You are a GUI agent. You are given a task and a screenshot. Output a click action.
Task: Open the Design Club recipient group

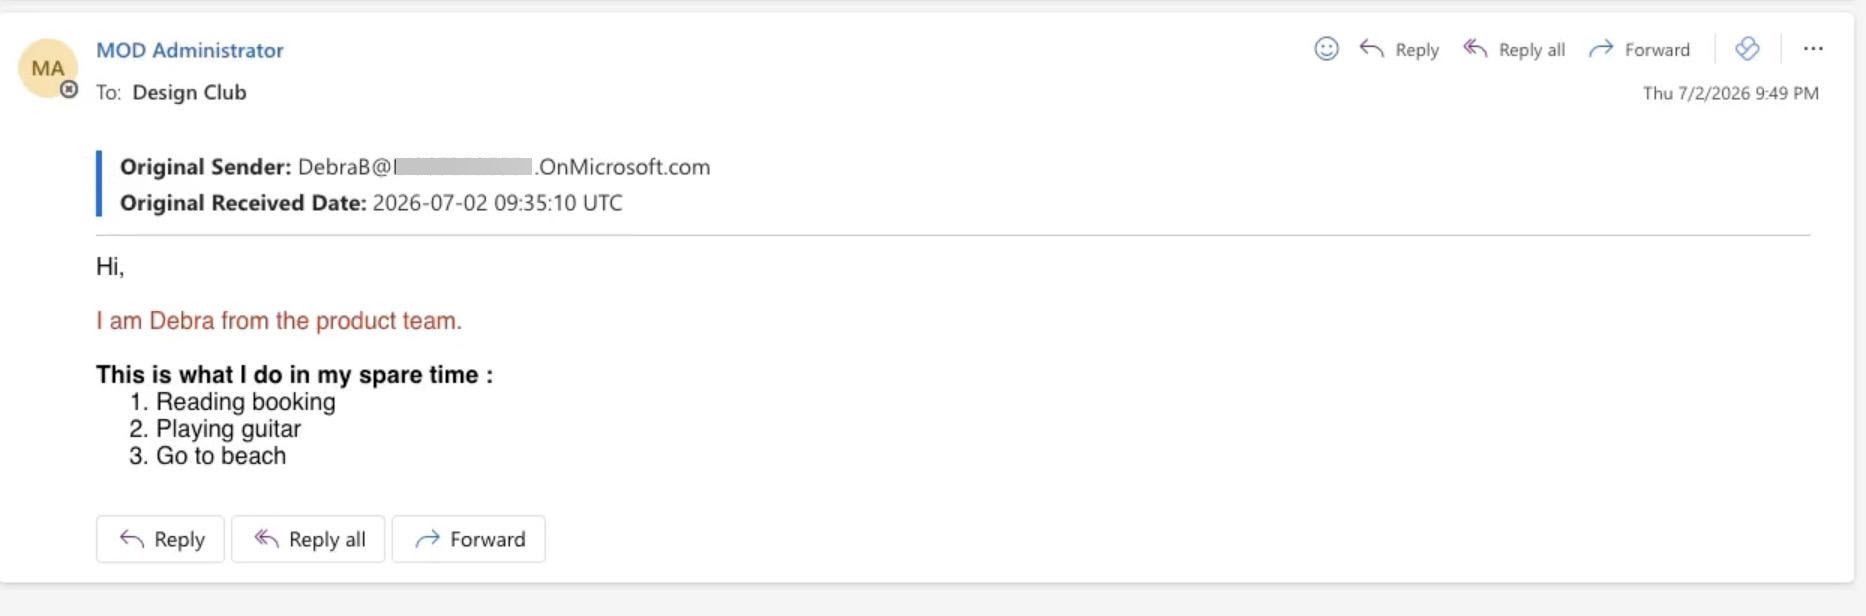(x=189, y=92)
